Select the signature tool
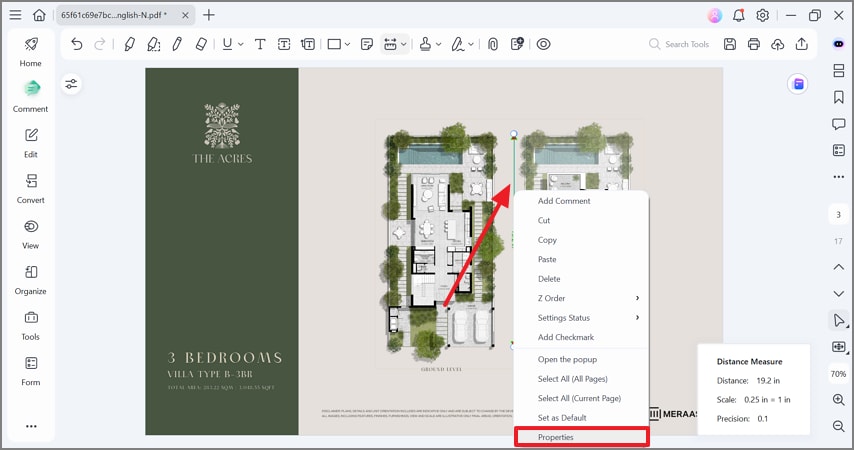The image size is (854, 450). coord(458,44)
